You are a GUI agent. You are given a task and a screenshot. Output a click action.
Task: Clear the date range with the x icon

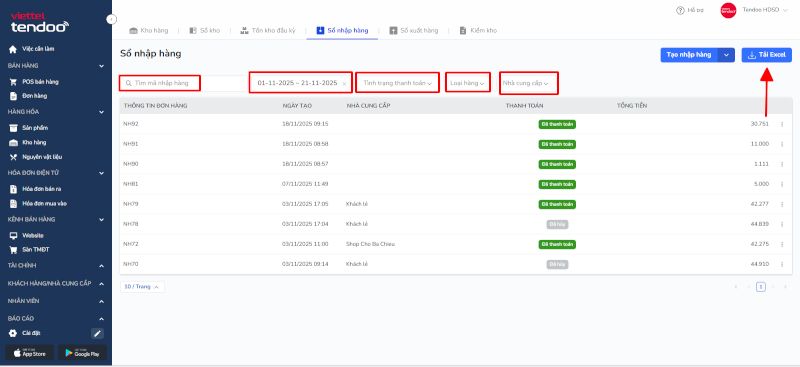click(x=344, y=83)
